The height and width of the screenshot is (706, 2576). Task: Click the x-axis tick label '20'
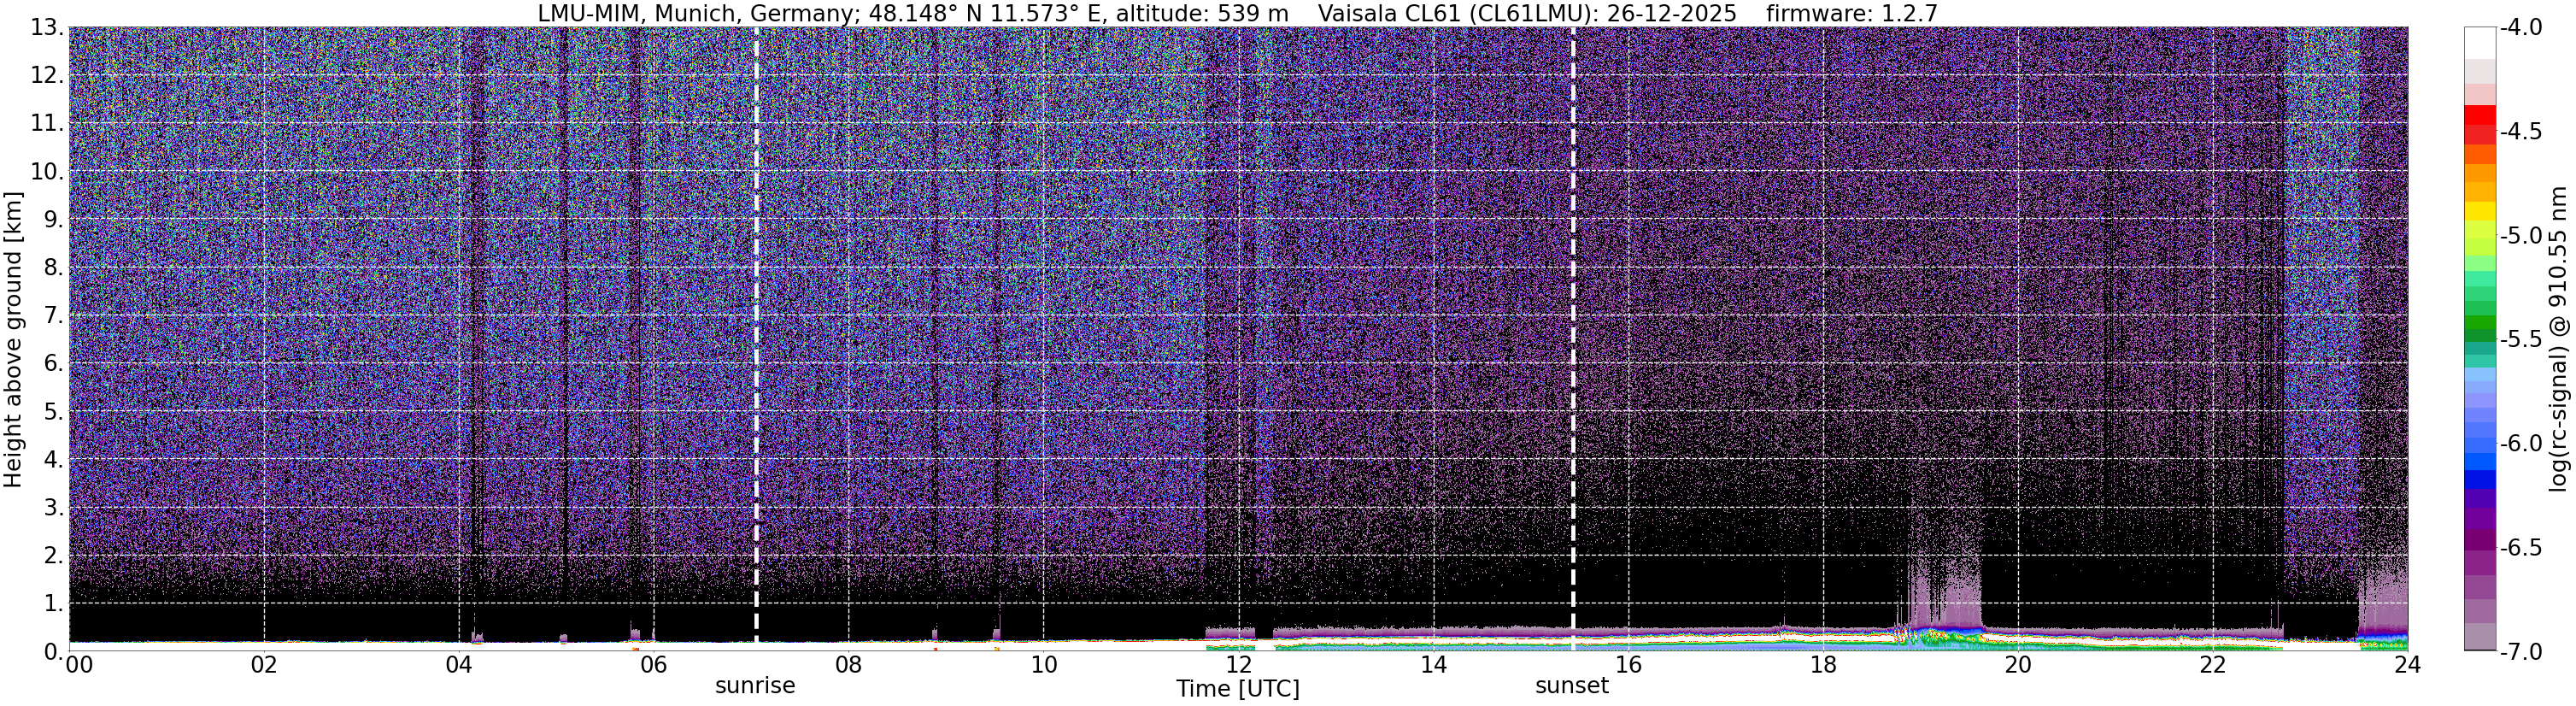pyautogui.click(x=2018, y=665)
